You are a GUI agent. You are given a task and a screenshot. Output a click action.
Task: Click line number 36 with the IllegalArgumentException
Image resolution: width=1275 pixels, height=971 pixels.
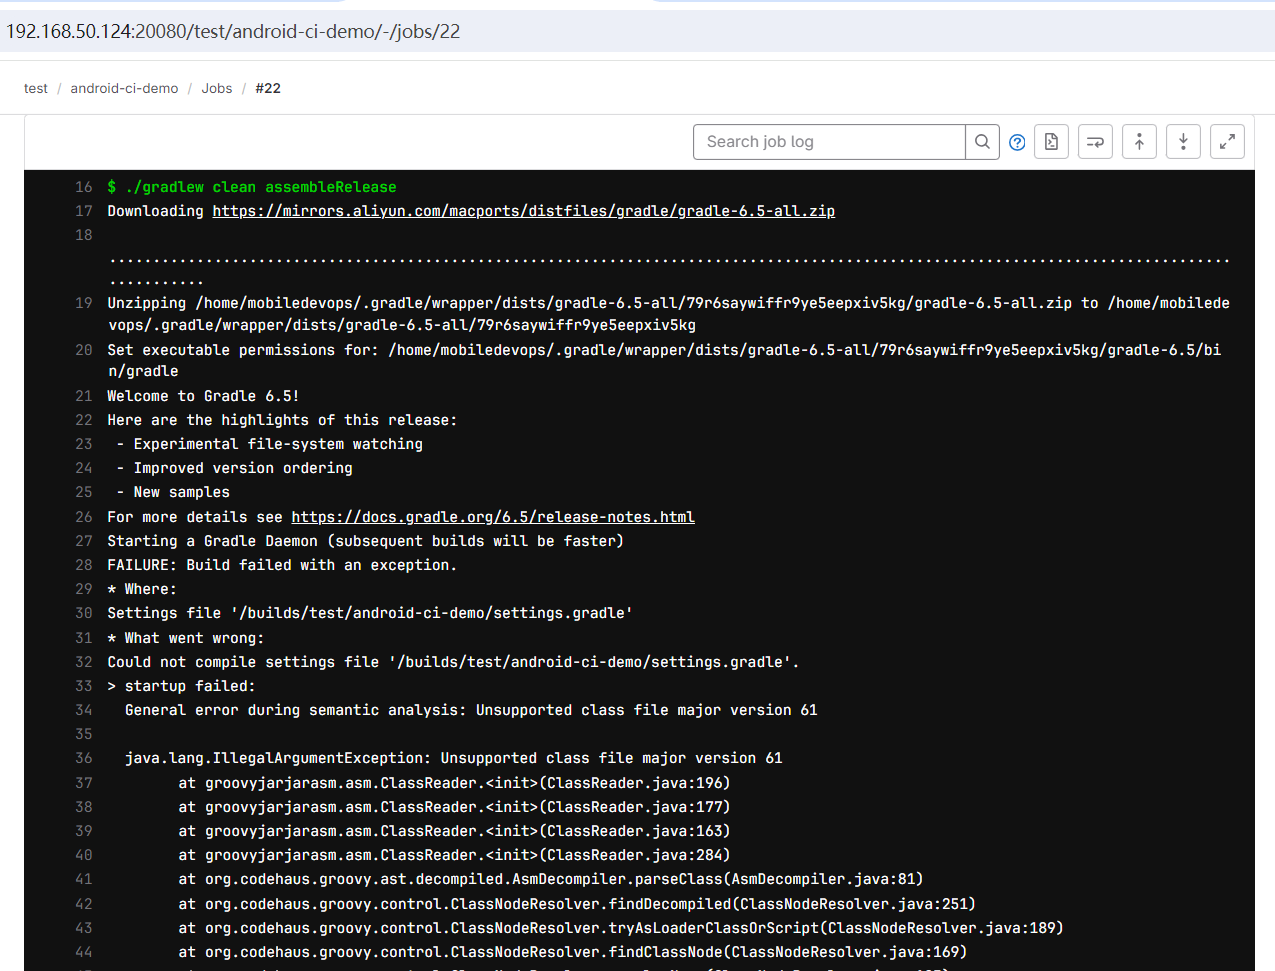coord(83,758)
